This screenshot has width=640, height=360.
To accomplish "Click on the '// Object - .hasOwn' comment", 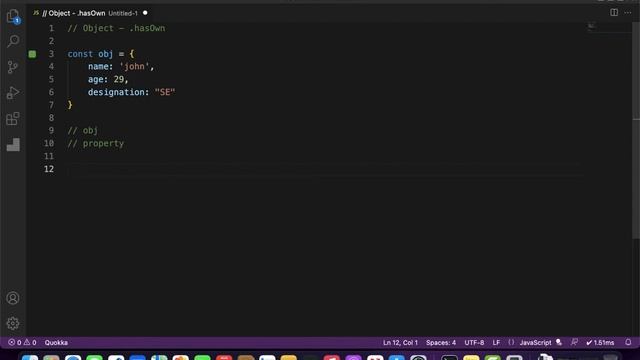I will 116,28.
